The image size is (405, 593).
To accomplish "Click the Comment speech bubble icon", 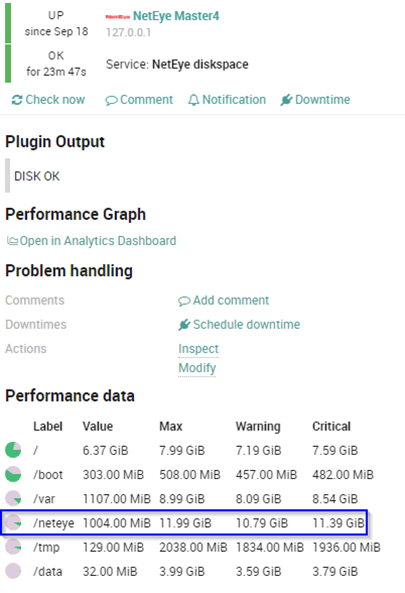I will click(x=111, y=101).
